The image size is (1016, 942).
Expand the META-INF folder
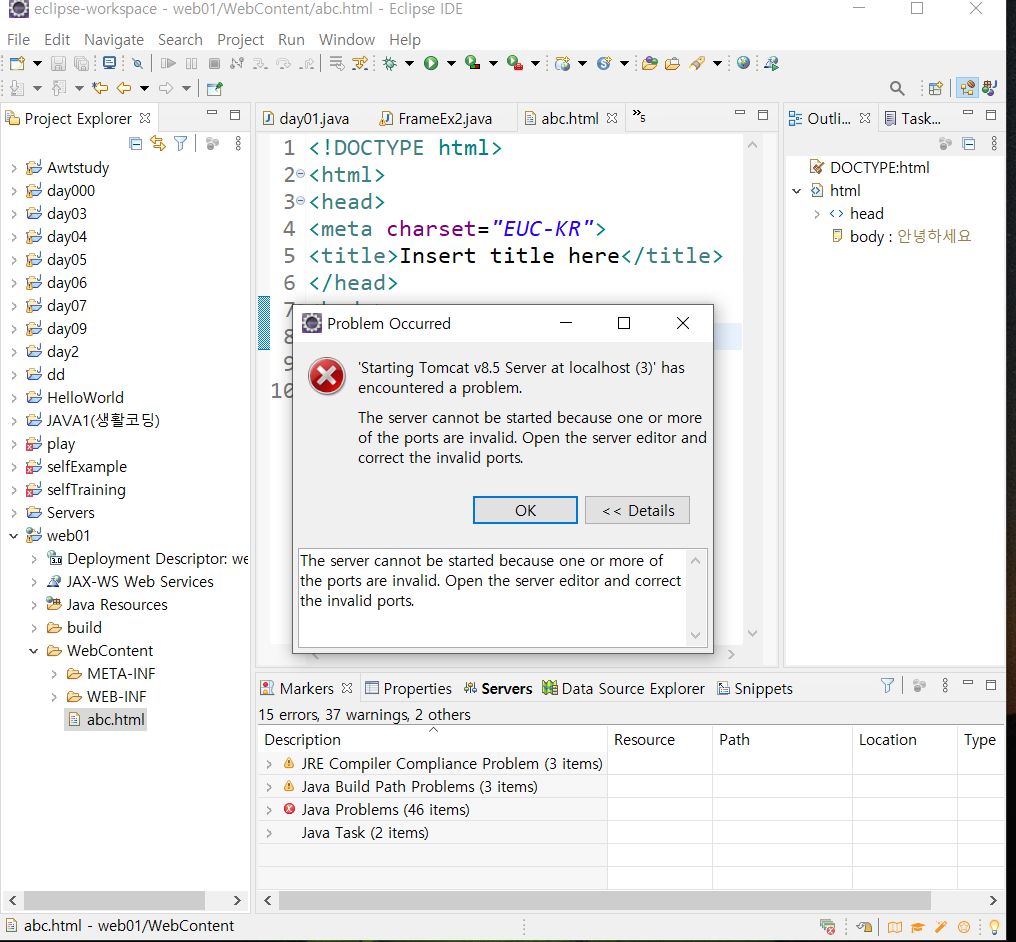[54, 674]
